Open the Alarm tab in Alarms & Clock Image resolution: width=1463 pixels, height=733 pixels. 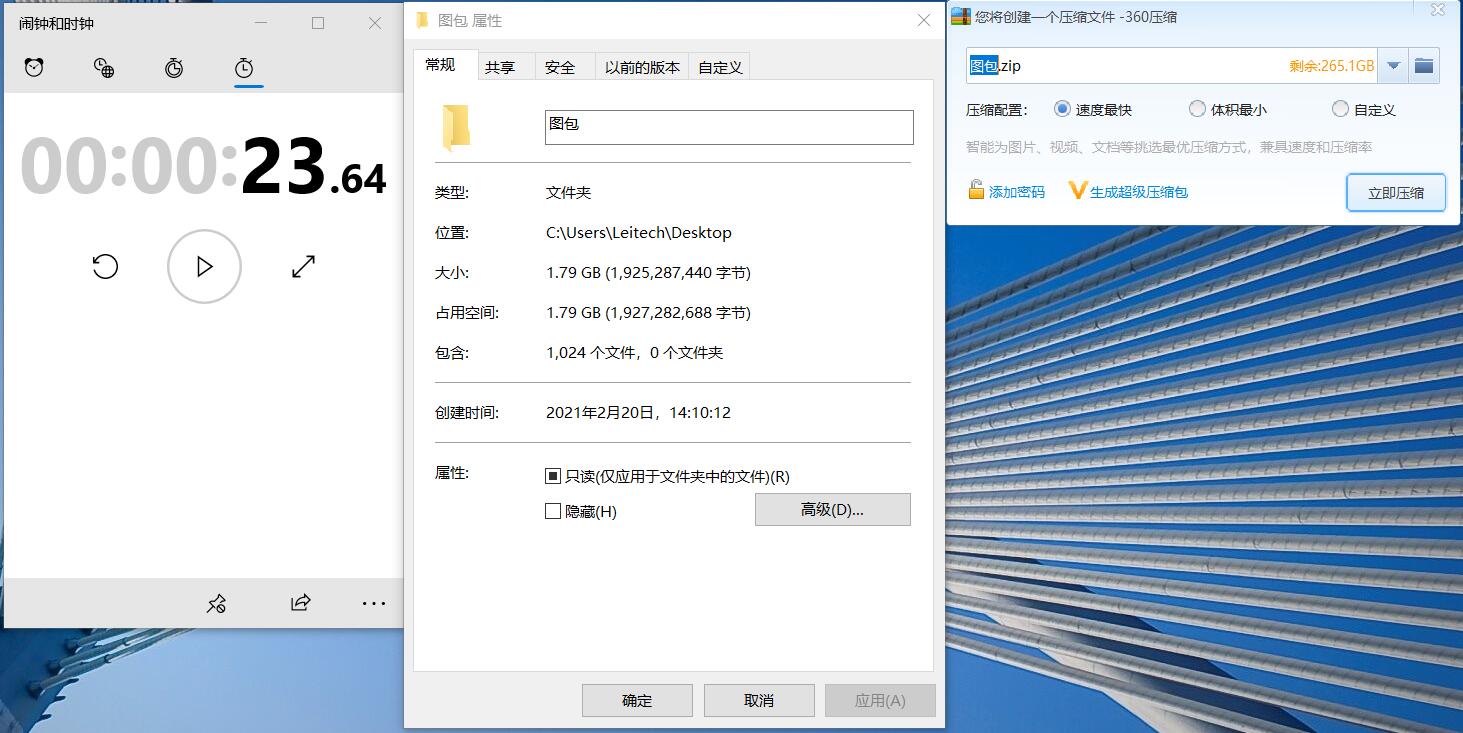point(34,68)
